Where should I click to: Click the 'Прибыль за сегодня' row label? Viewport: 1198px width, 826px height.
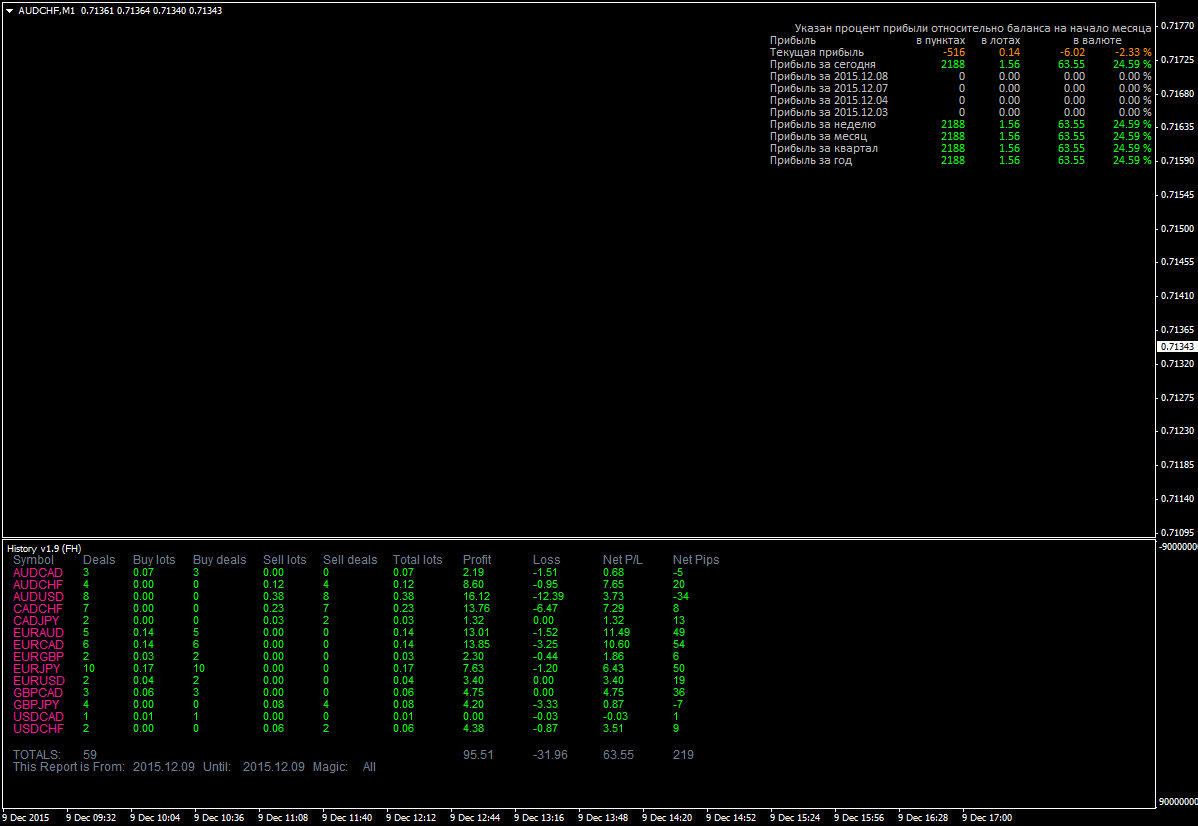[823, 65]
